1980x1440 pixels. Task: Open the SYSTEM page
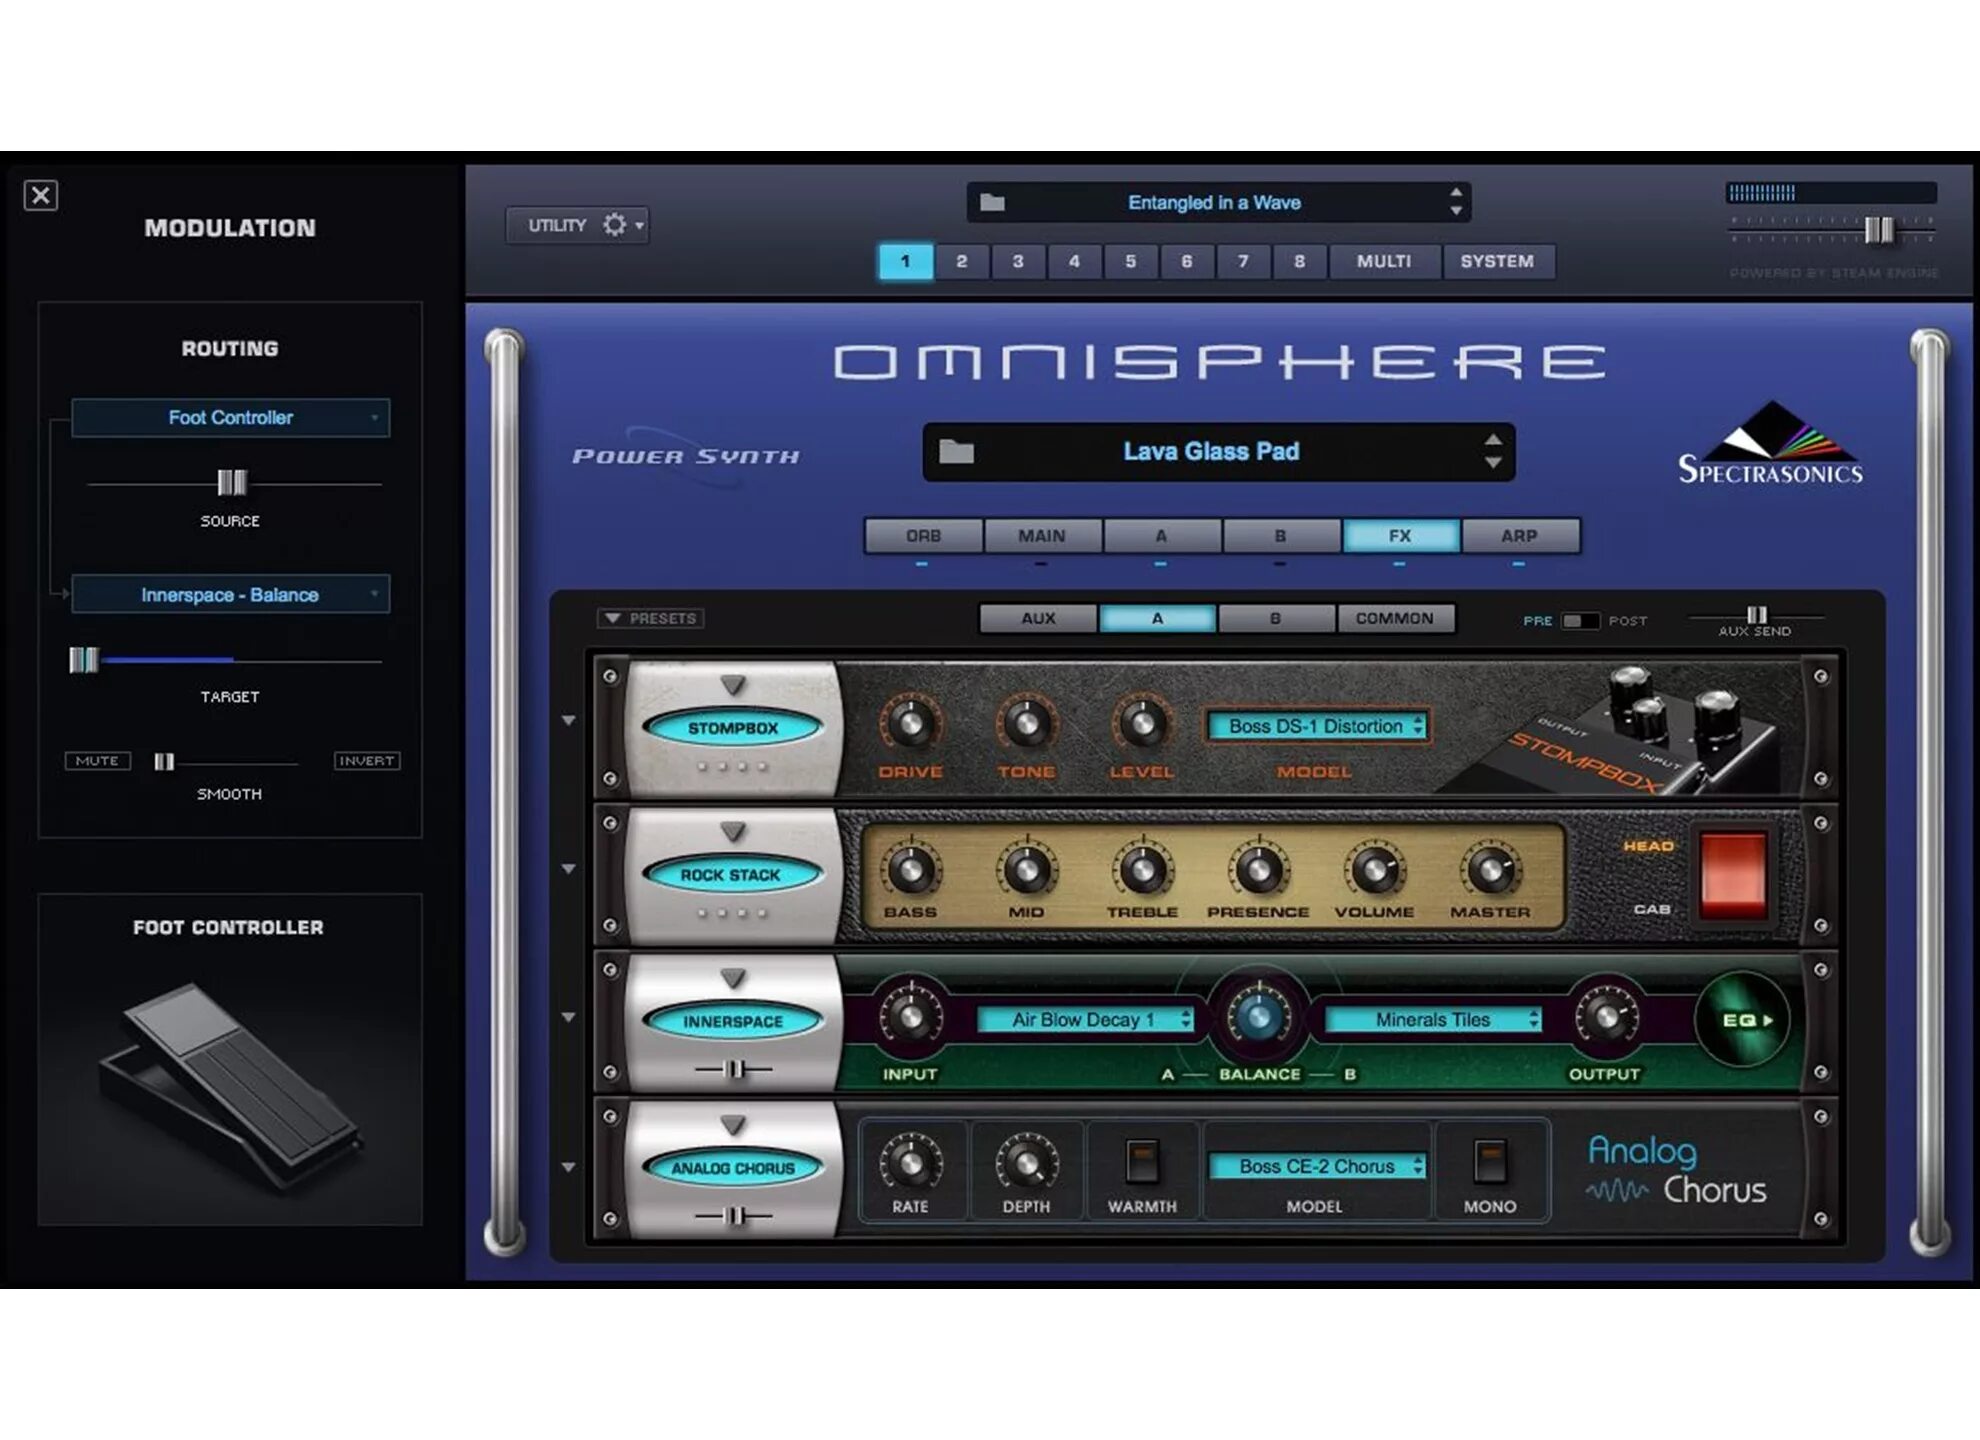click(1497, 262)
